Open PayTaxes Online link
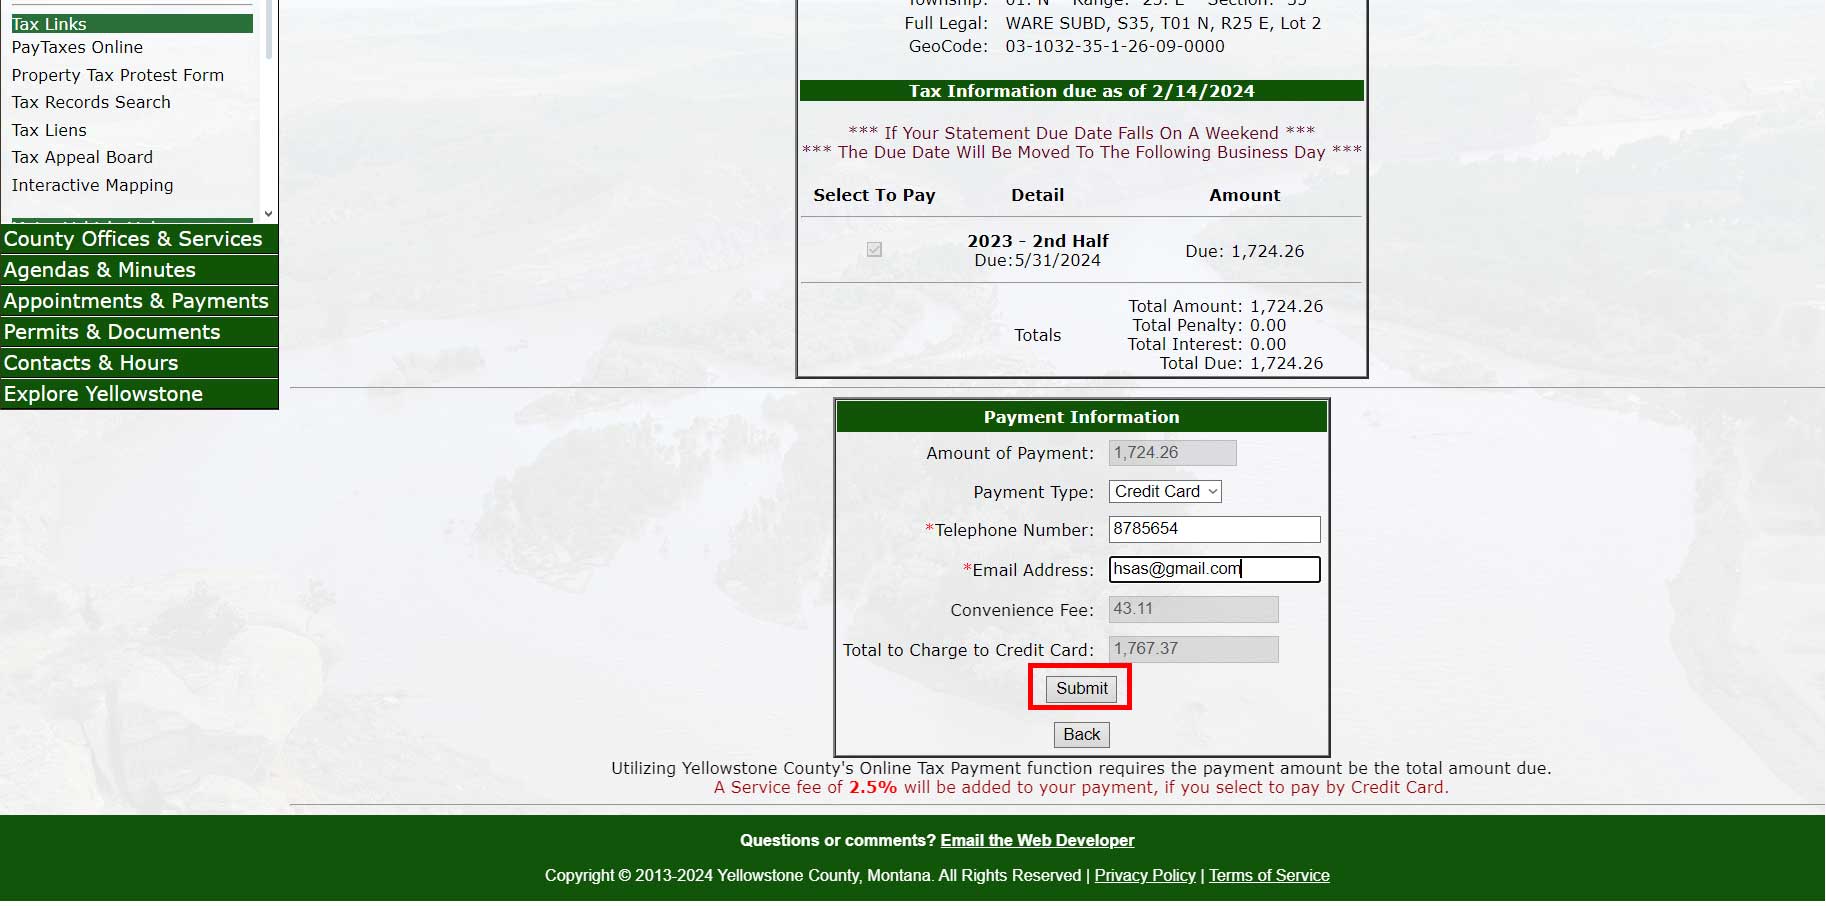This screenshot has height=906, width=1826. [x=77, y=47]
